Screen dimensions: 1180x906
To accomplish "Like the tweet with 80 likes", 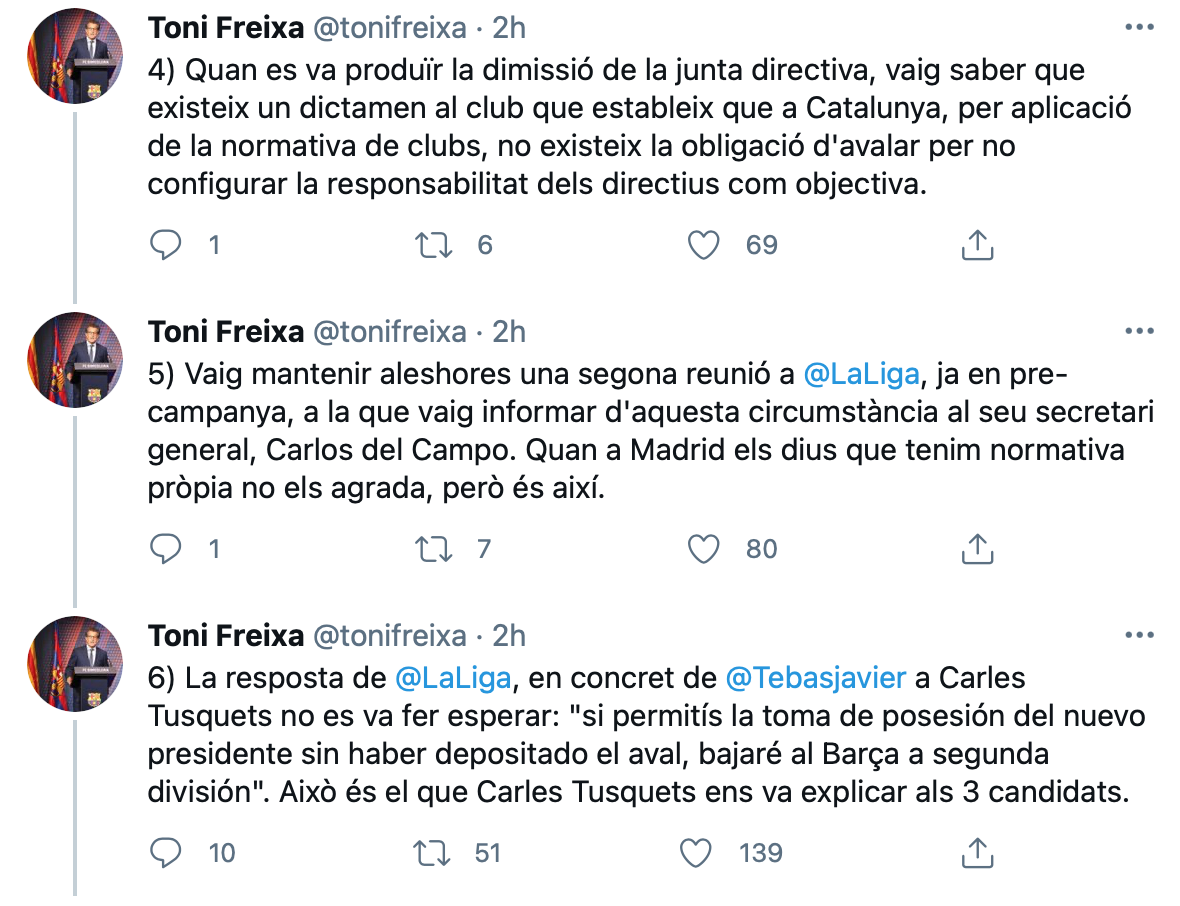I will pyautogui.click(x=706, y=549).
